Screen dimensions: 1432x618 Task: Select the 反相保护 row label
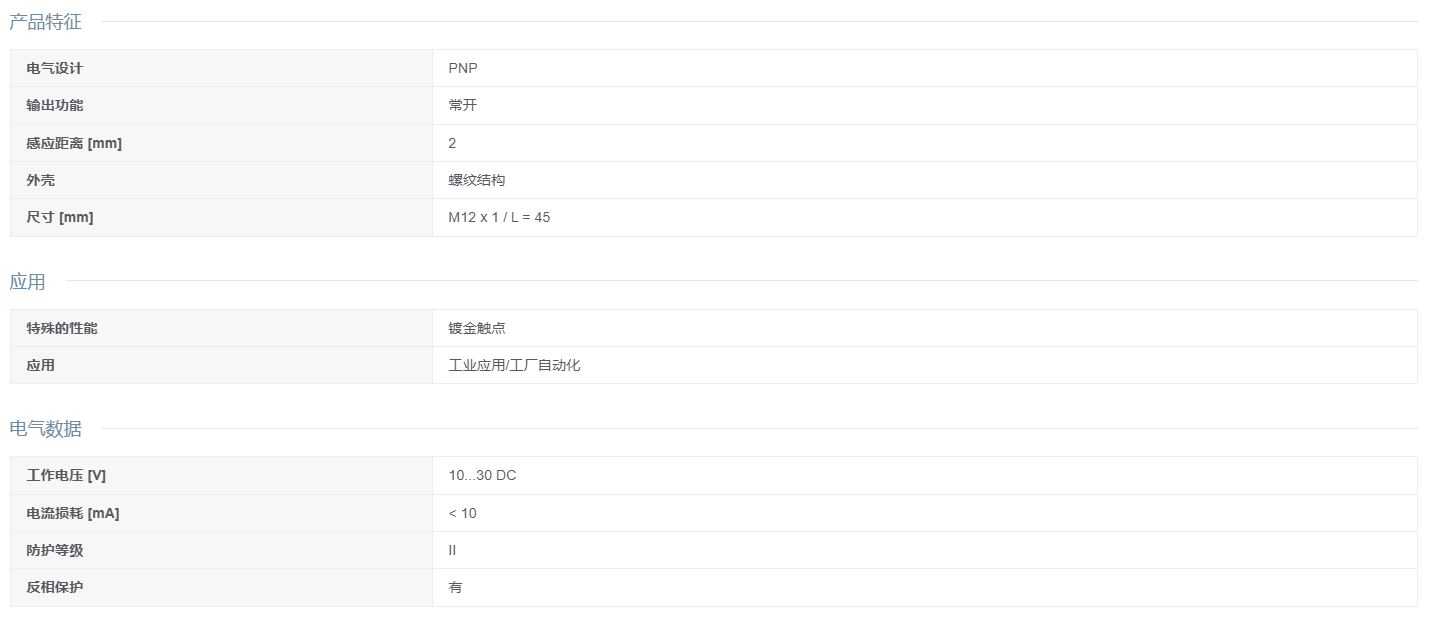coord(55,587)
